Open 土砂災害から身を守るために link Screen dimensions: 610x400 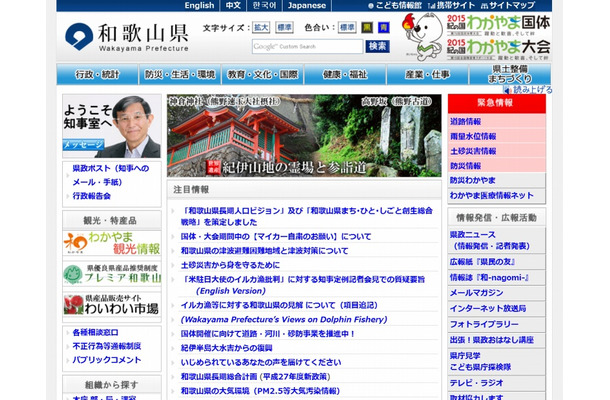click(230, 265)
